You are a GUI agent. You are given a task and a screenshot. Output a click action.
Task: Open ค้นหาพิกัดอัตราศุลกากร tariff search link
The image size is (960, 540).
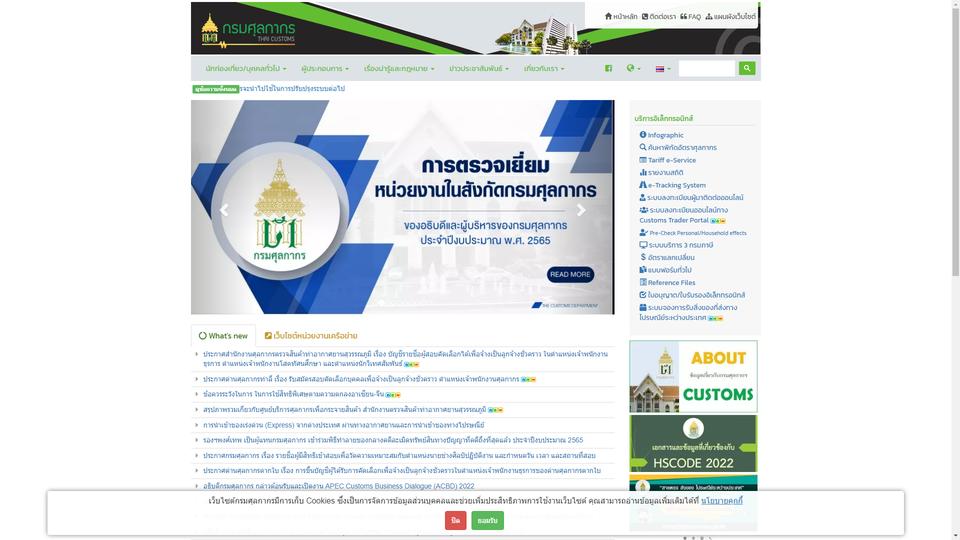click(678, 148)
